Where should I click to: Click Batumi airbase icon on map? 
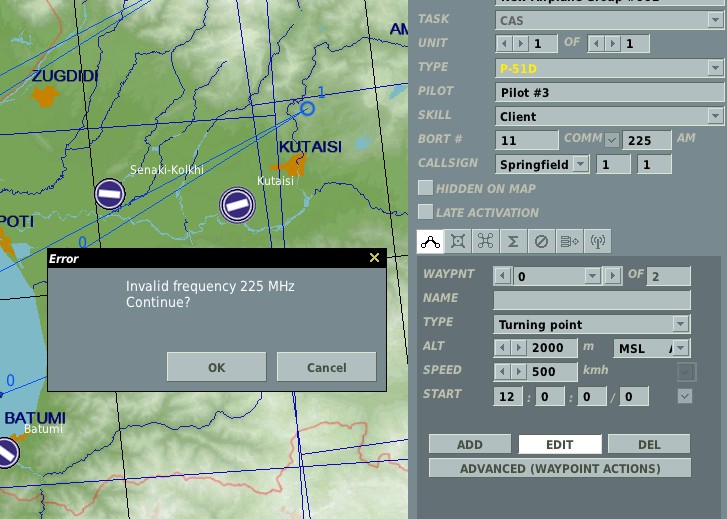7,452
